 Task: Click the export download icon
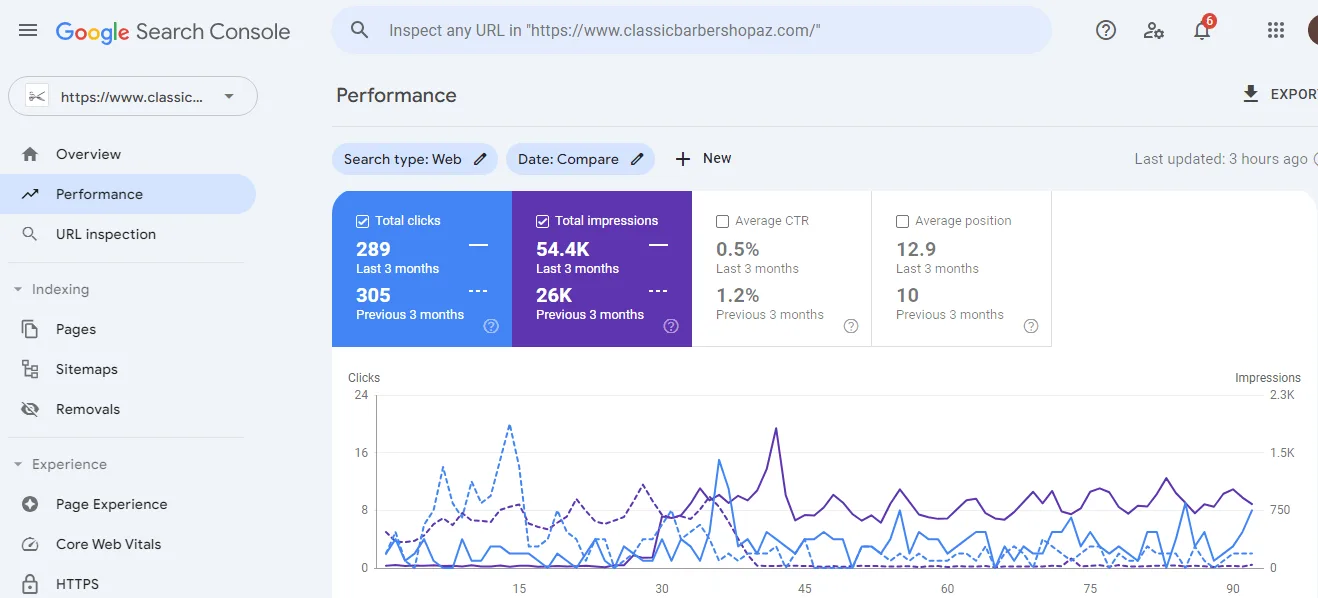1250,94
